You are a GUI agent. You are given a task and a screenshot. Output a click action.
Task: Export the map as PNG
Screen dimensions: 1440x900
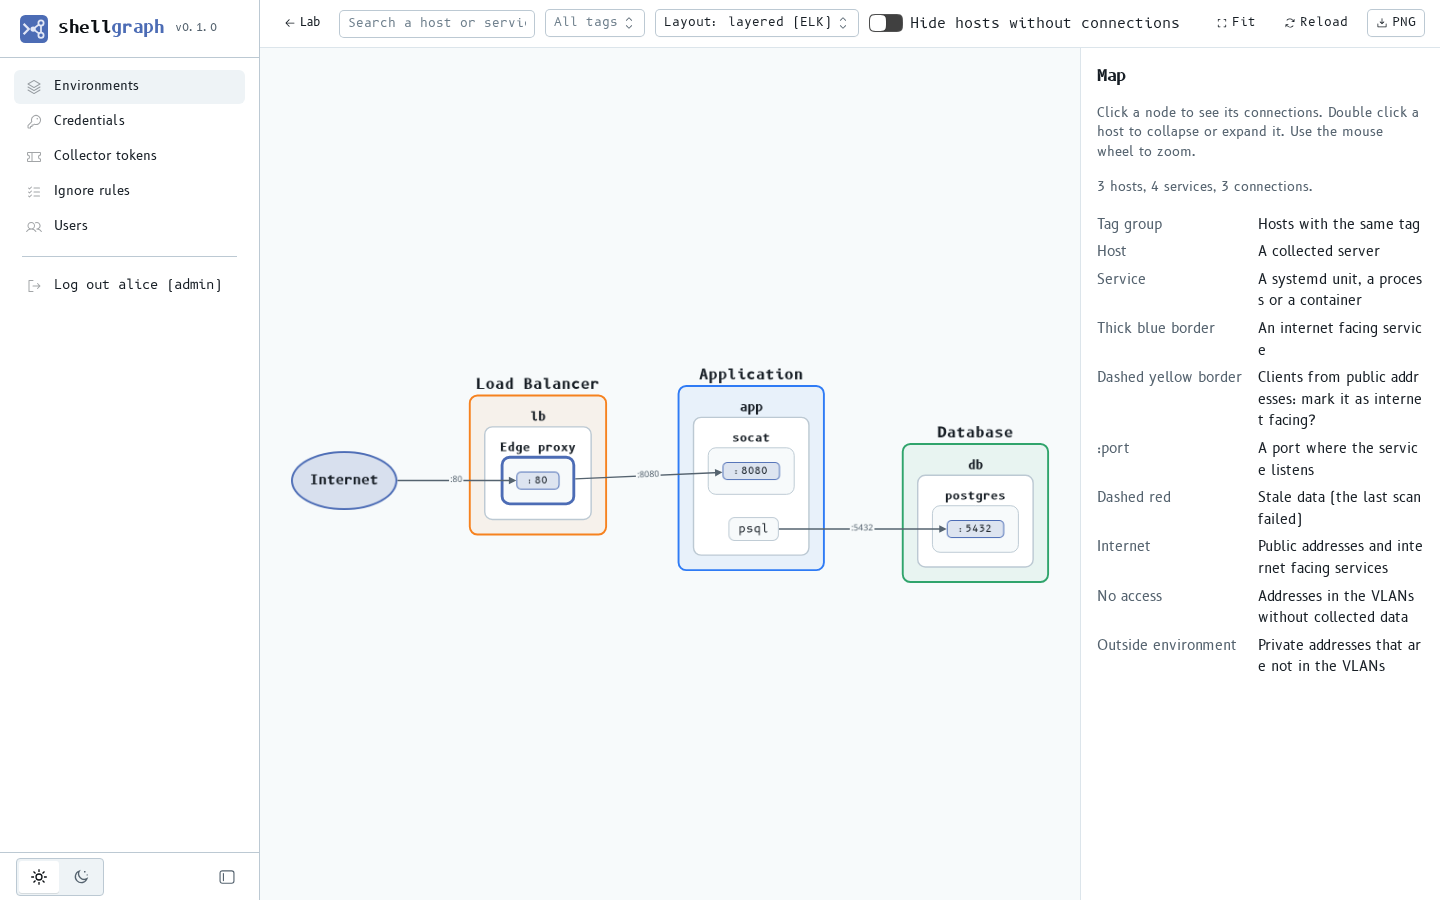click(1396, 22)
